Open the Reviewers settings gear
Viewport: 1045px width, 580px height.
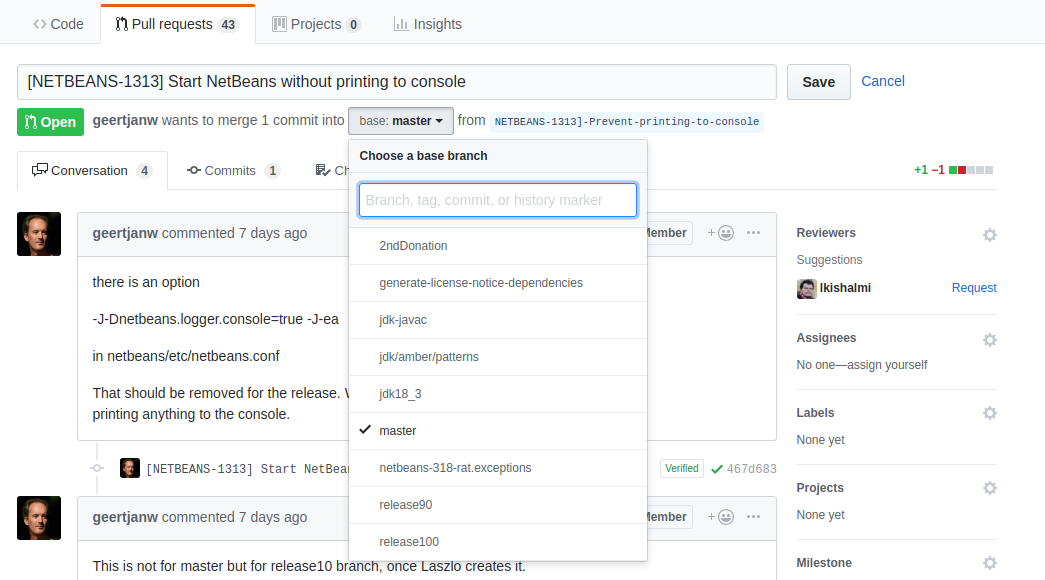[x=990, y=234]
